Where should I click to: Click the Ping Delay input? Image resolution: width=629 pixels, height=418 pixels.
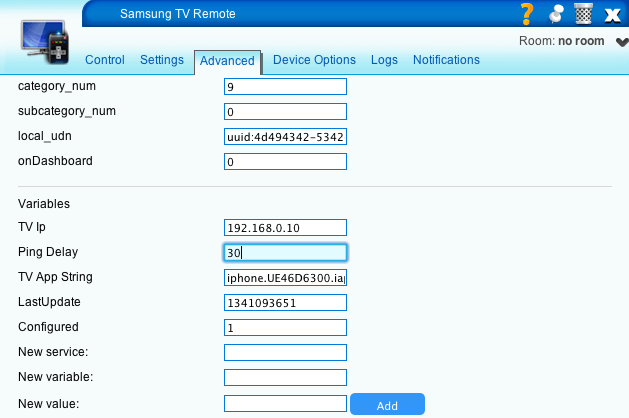pos(285,253)
